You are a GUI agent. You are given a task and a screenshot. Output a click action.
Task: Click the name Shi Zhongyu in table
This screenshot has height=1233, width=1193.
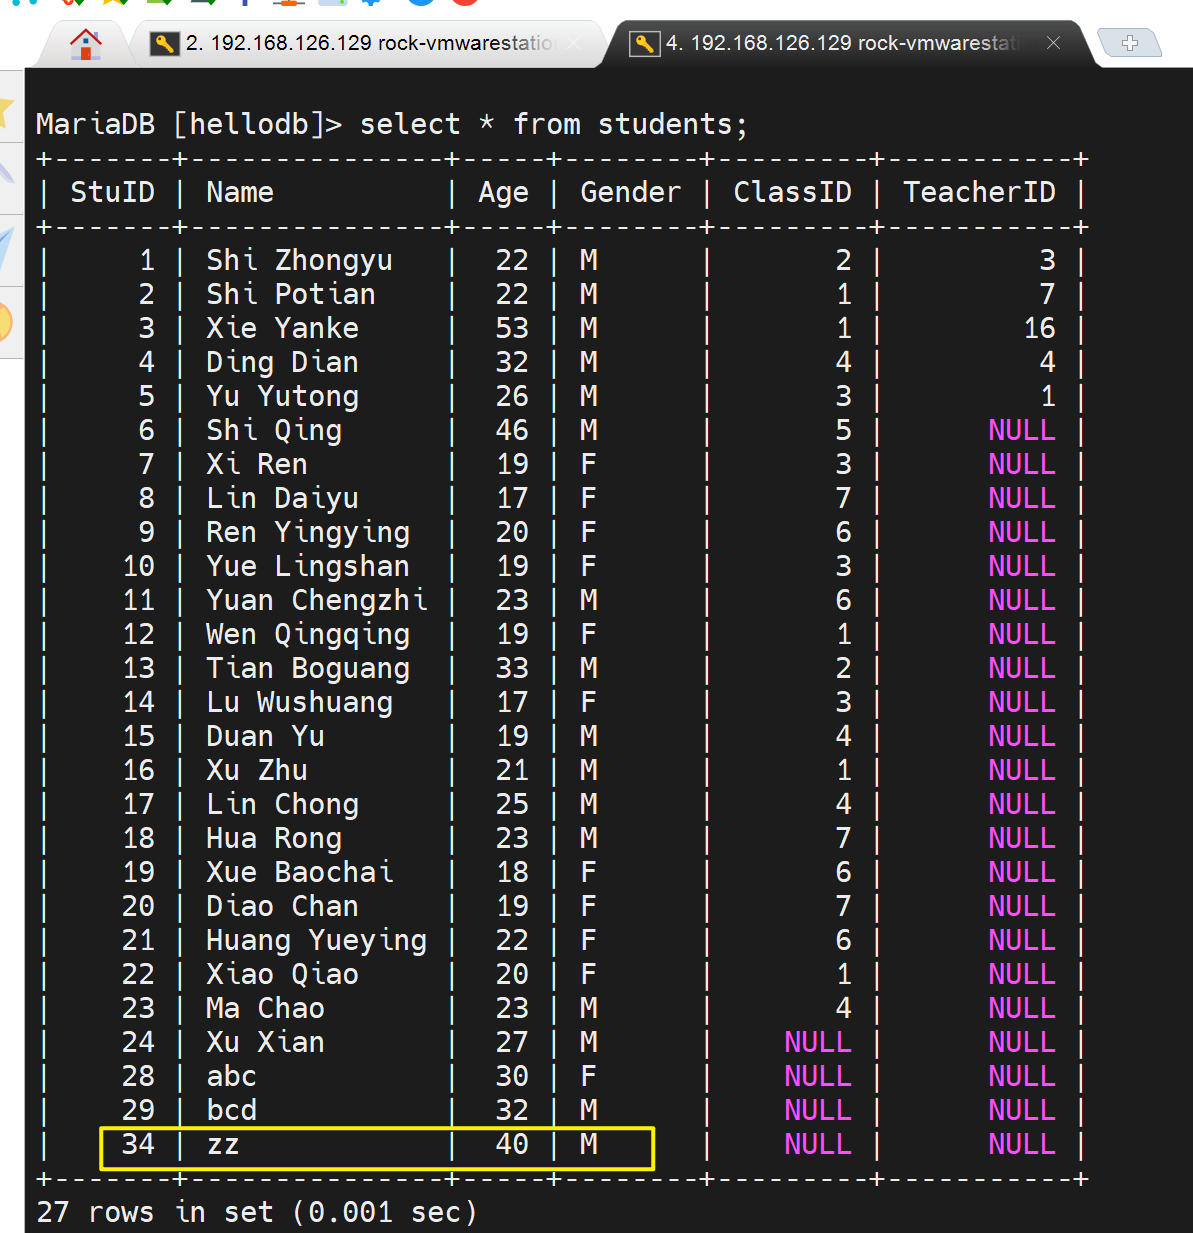pyautogui.click(x=299, y=260)
